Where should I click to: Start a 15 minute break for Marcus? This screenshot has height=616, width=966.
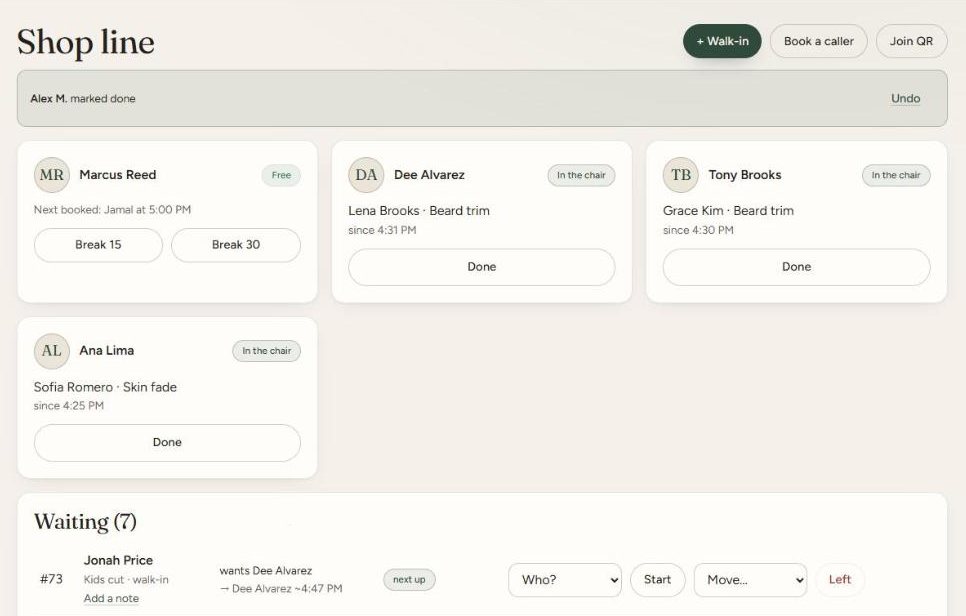[x=99, y=245]
